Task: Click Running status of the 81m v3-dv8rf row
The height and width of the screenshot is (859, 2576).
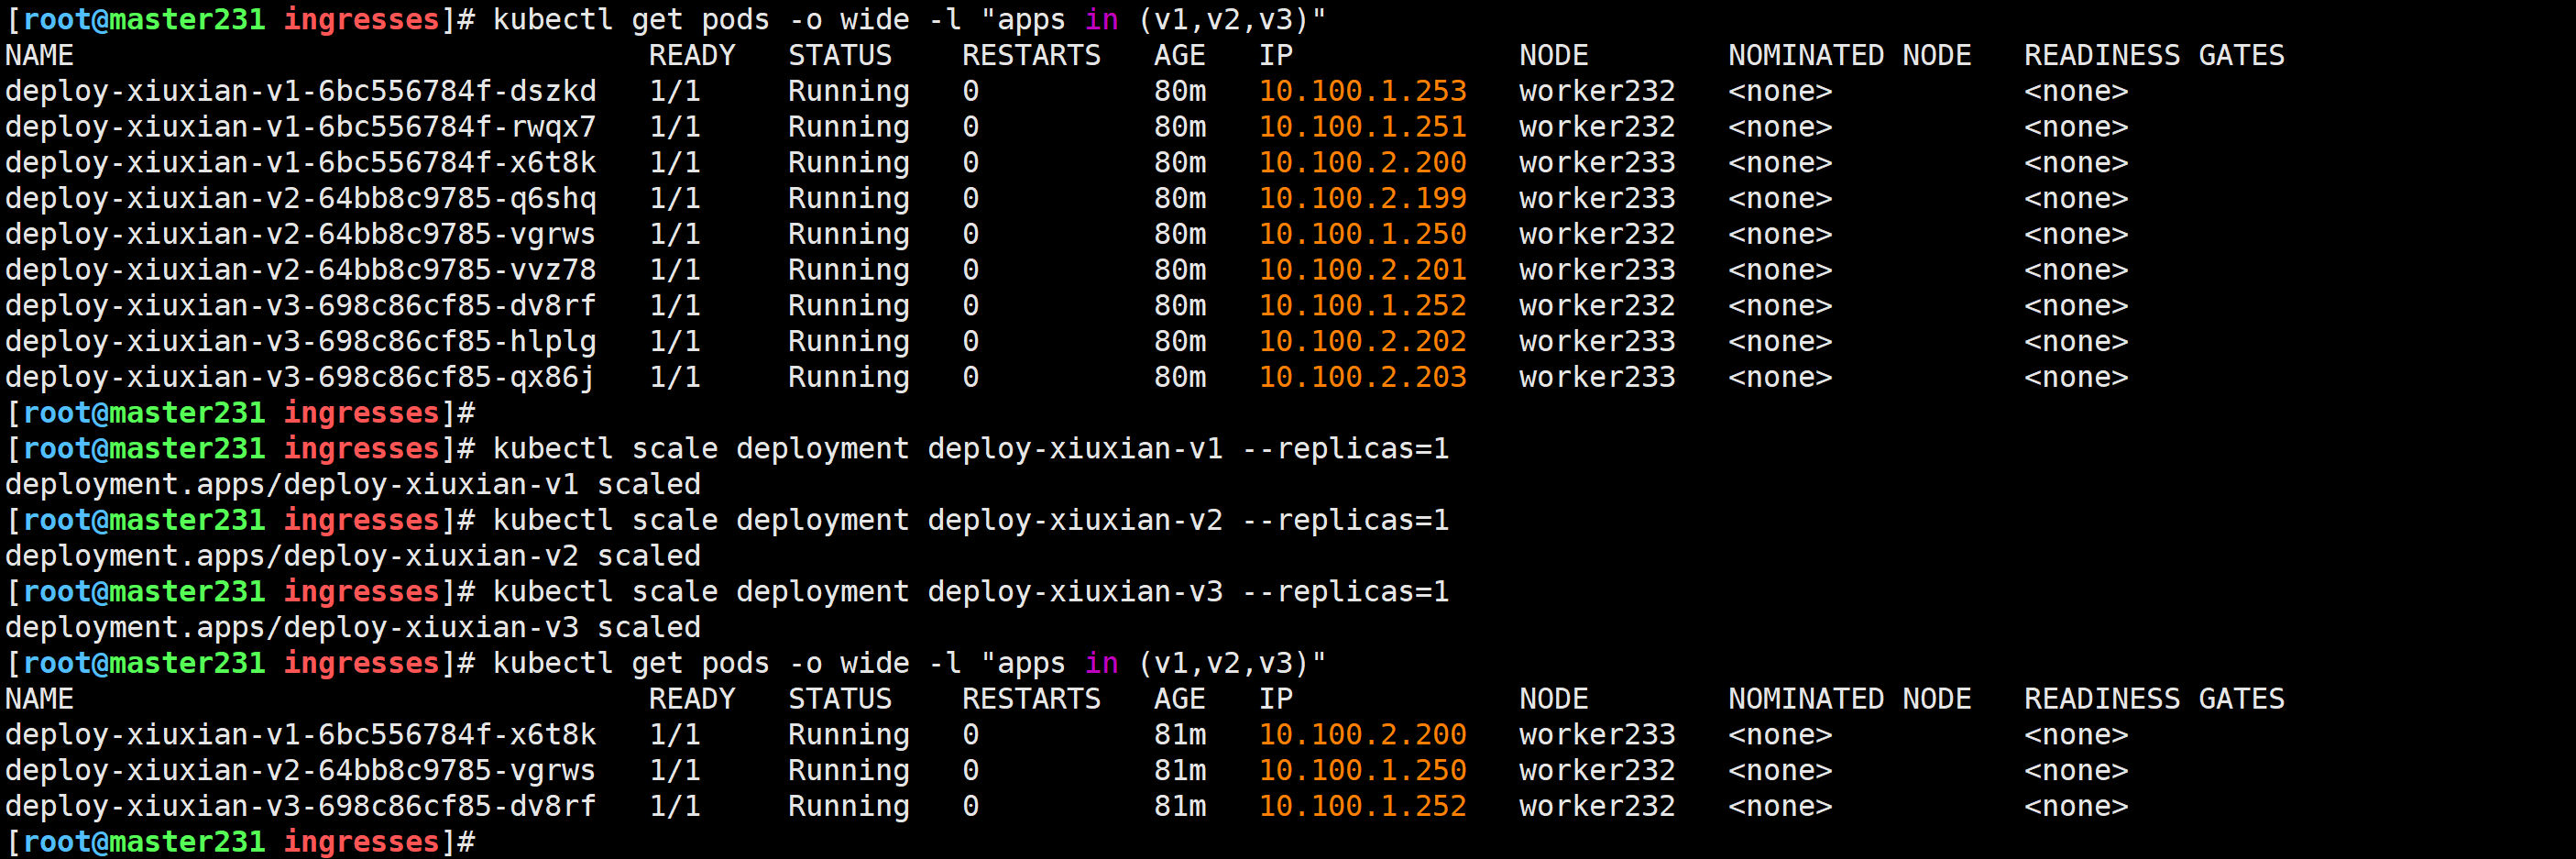Action: click(x=848, y=806)
